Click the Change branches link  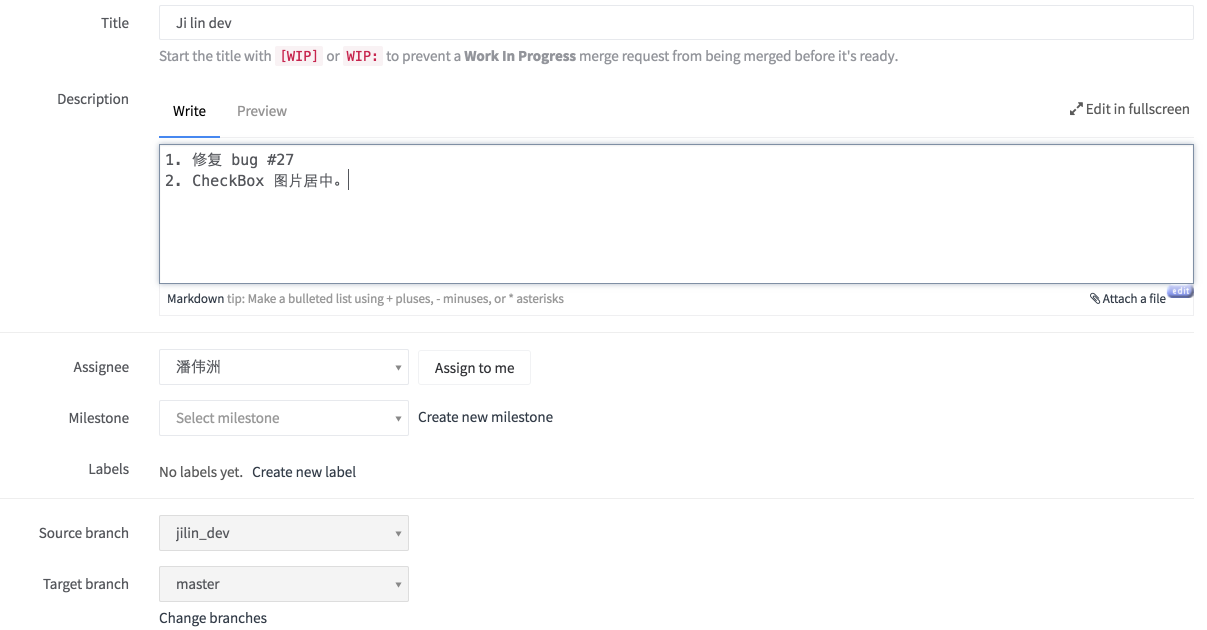pos(213,618)
